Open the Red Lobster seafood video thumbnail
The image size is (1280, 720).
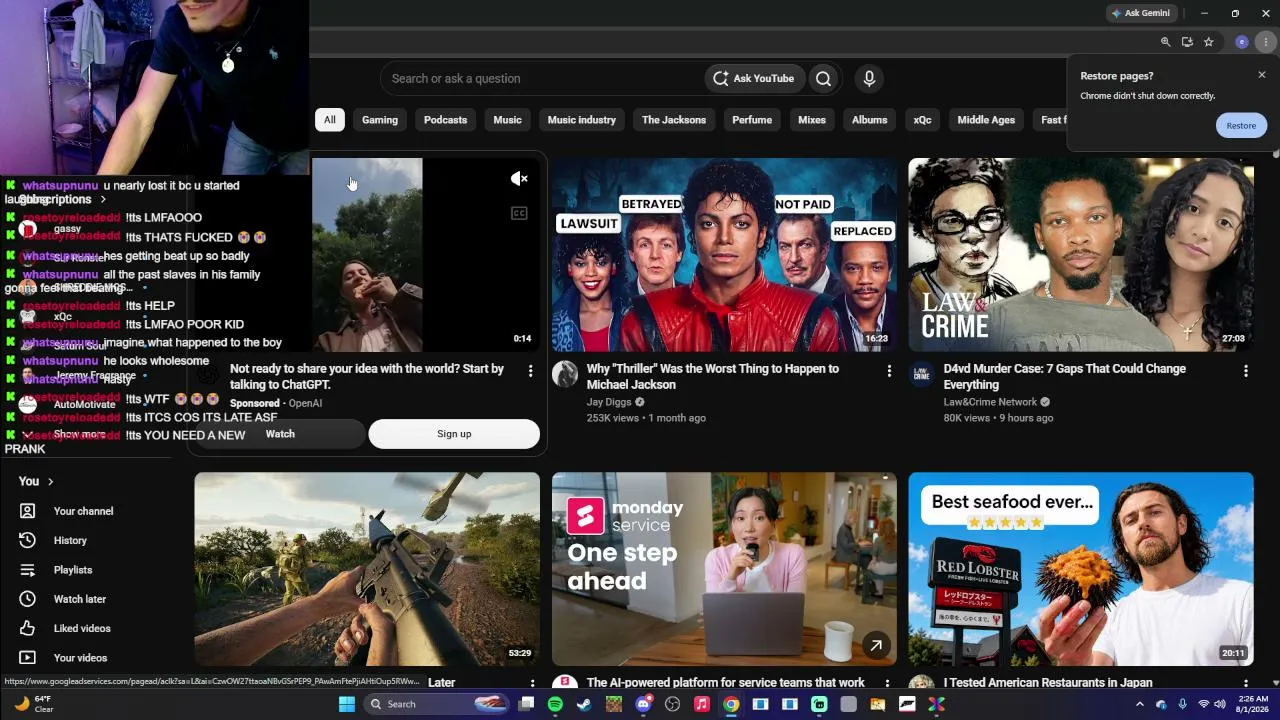pyautogui.click(x=1081, y=569)
